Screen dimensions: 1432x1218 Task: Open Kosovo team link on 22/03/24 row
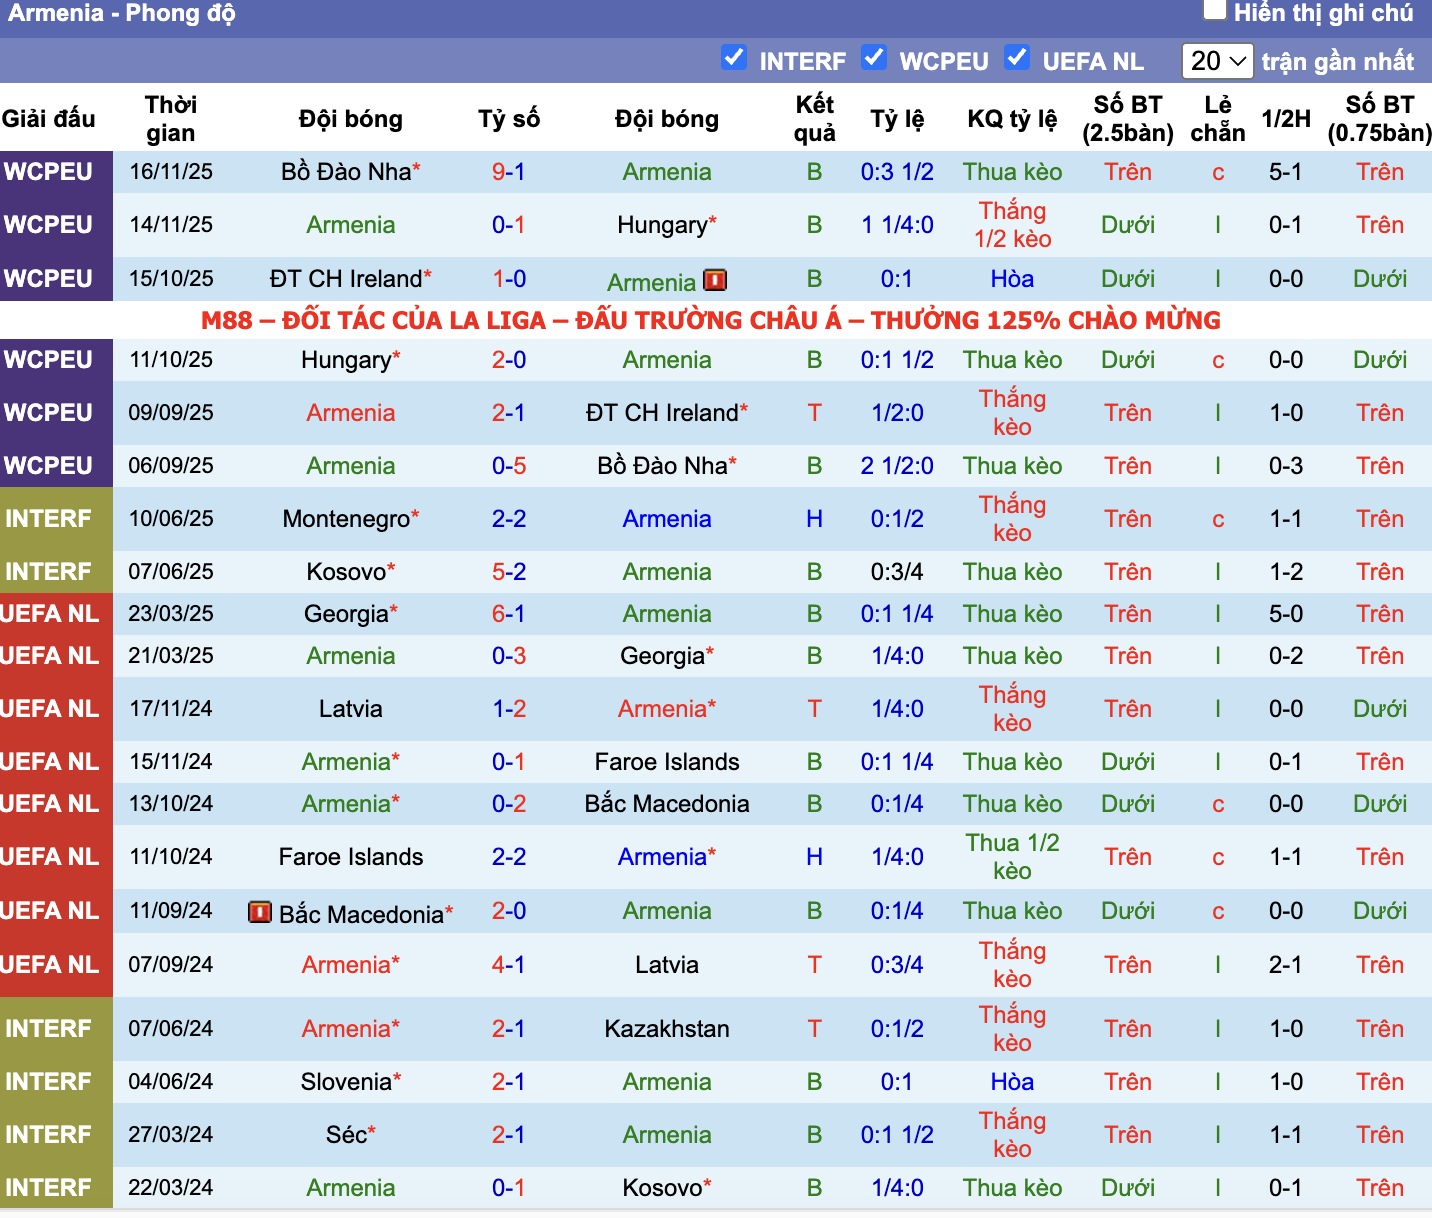[662, 1188]
